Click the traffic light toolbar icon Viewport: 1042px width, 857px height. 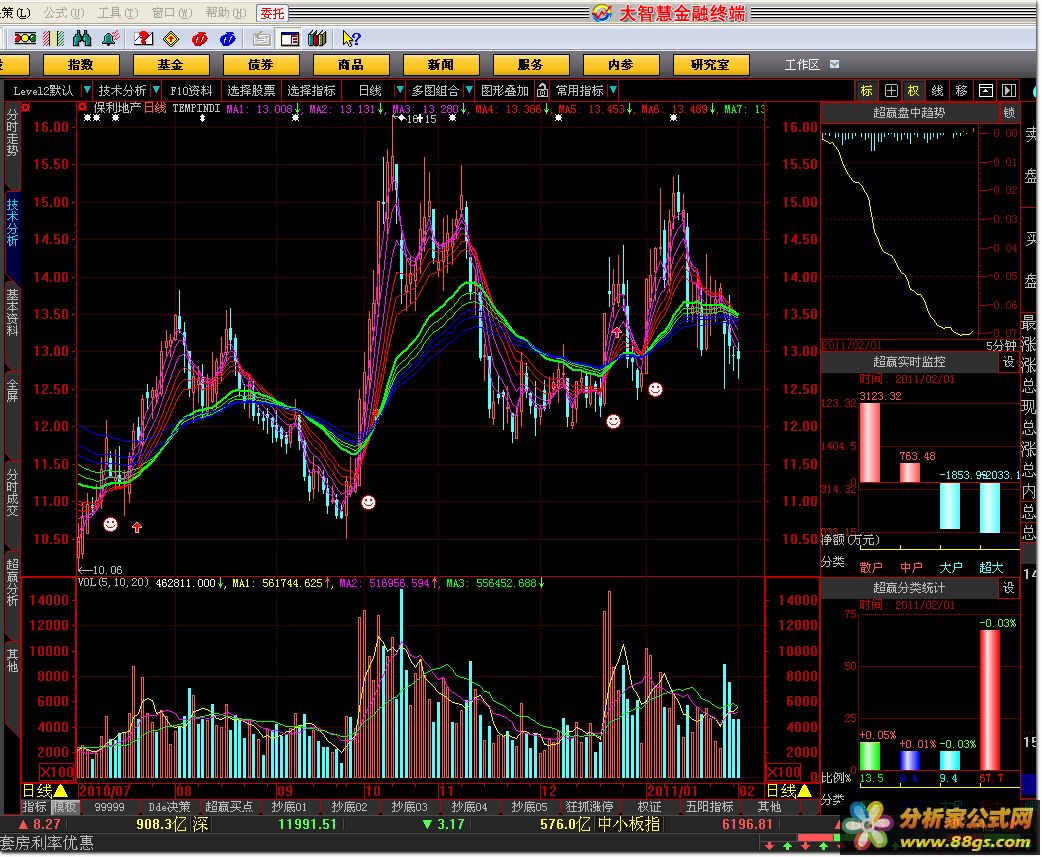pyautogui.click(x=25, y=39)
